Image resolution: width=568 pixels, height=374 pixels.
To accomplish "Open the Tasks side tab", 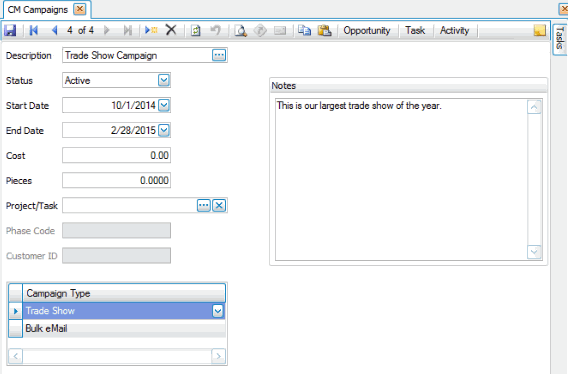I will click(x=560, y=38).
